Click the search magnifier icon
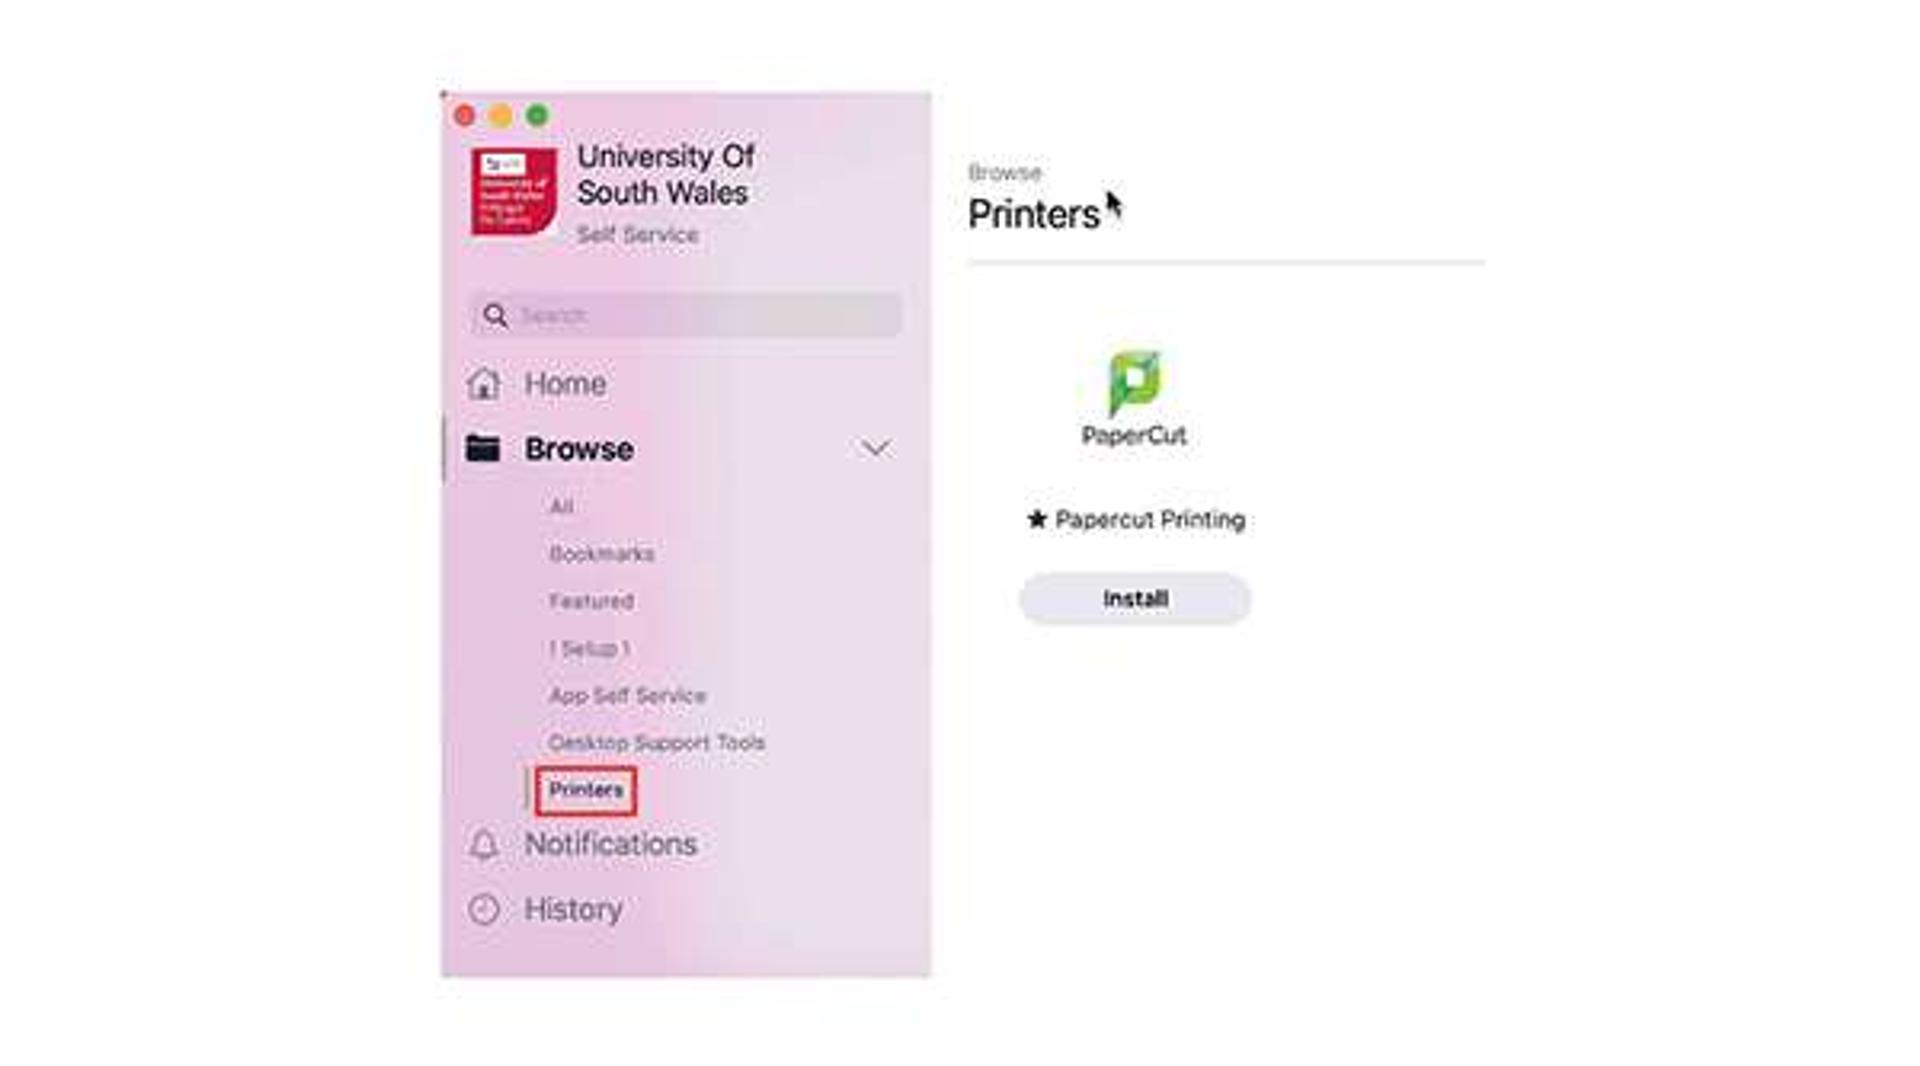This screenshot has width=1920, height=1066. (x=495, y=316)
